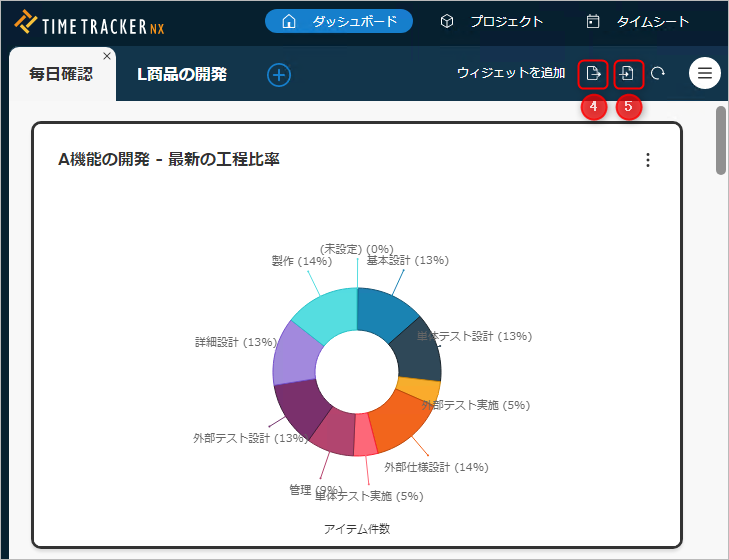
Task: Open the widget three-dot options menu
Action: tap(648, 160)
